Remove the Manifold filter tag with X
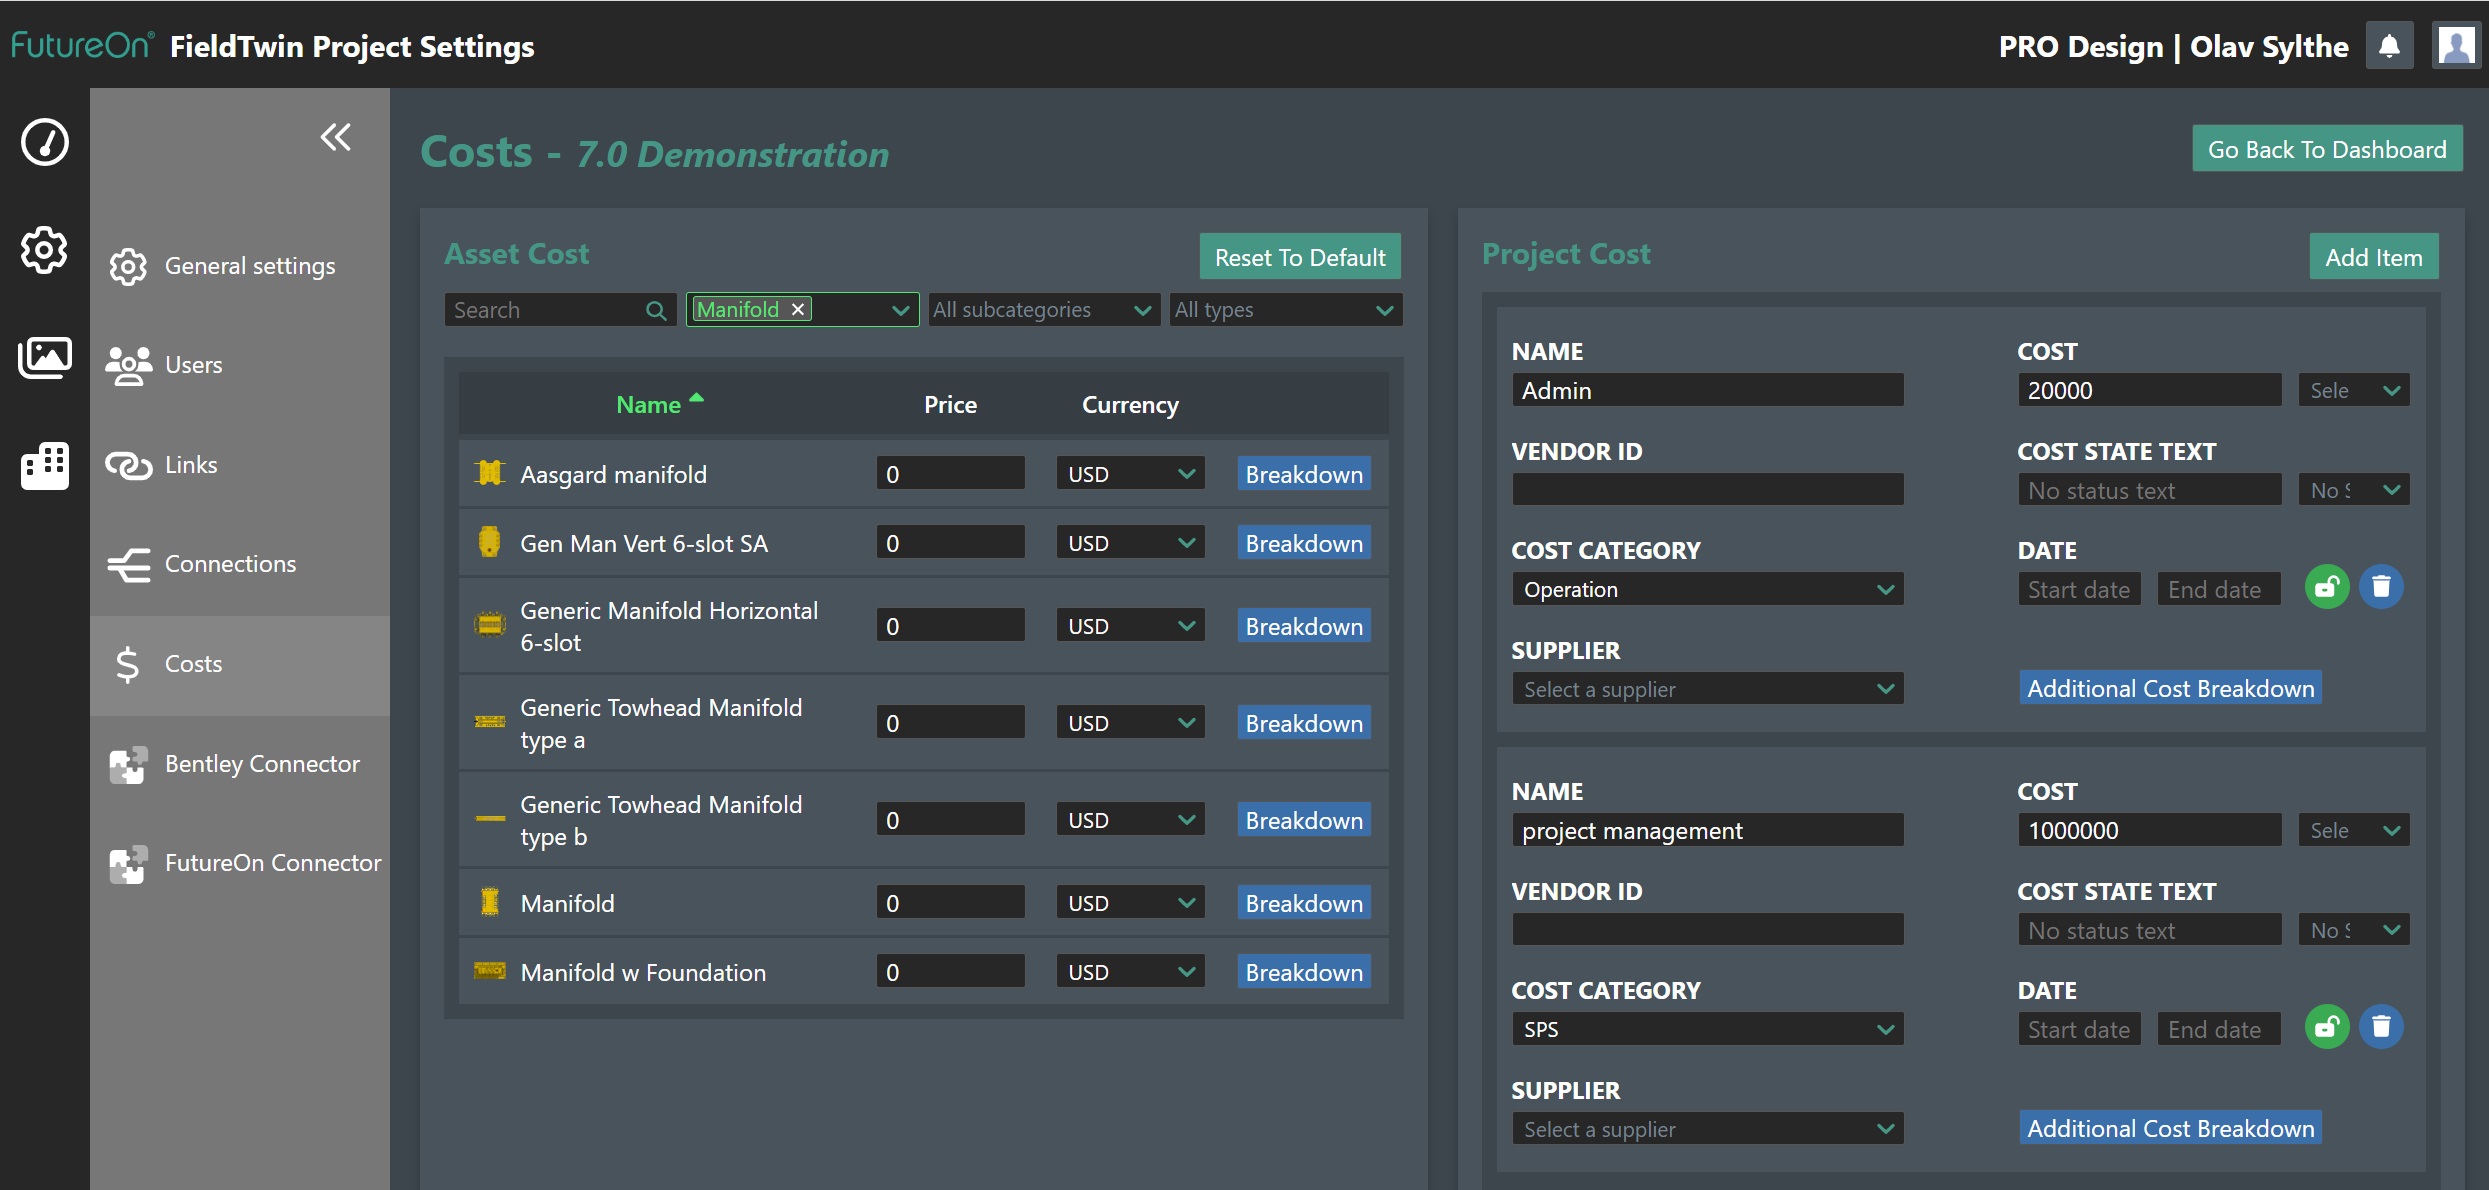 798,309
